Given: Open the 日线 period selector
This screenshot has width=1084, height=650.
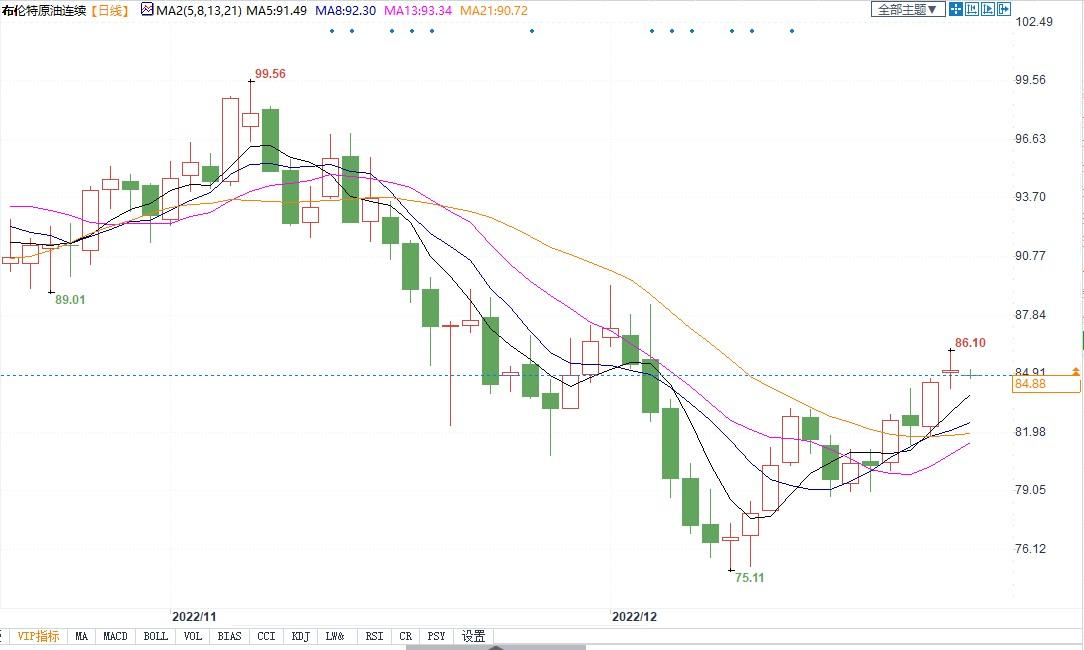Looking at the screenshot, I should (x=107, y=10).
